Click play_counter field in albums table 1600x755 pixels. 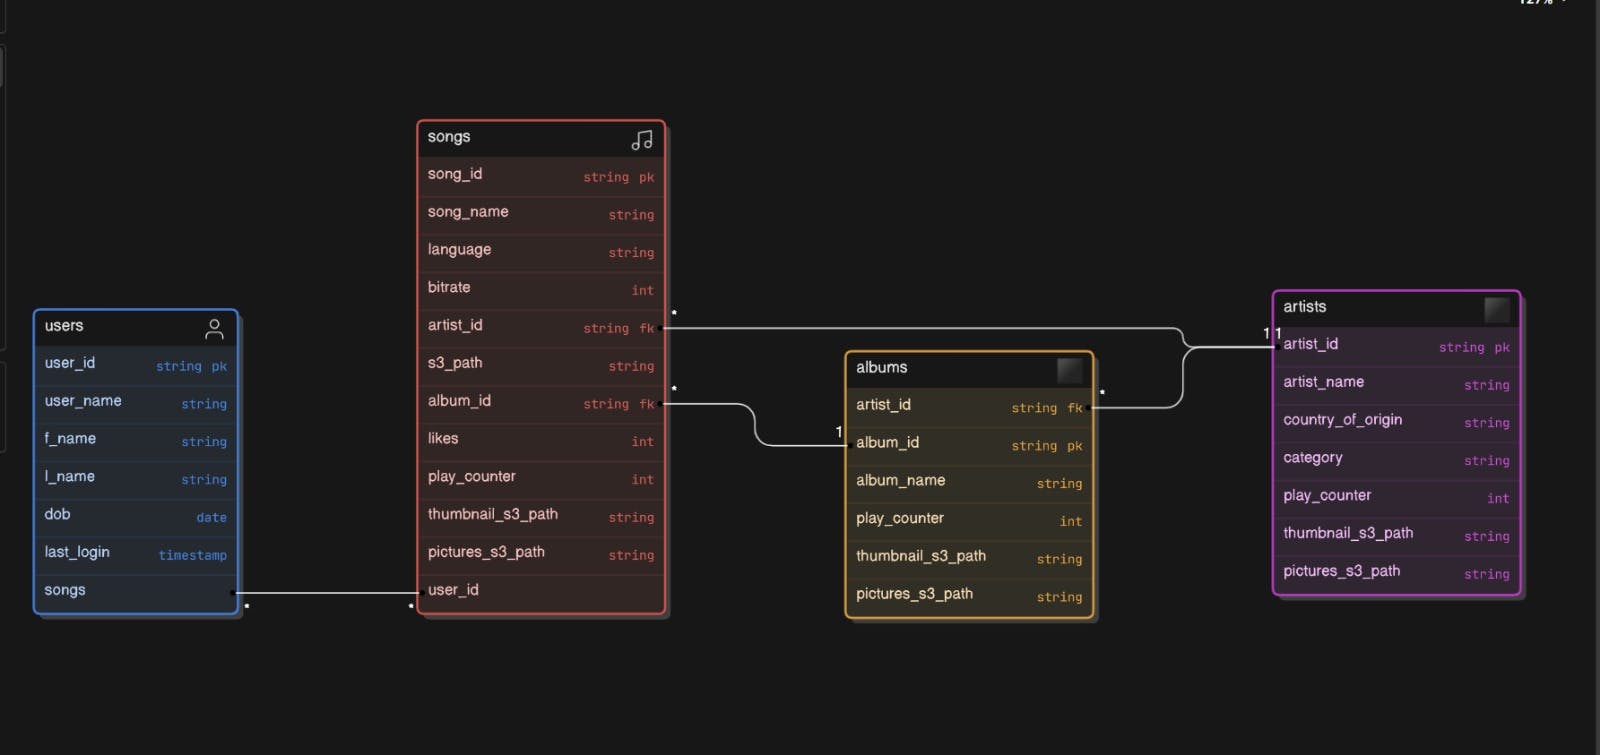click(x=969, y=521)
